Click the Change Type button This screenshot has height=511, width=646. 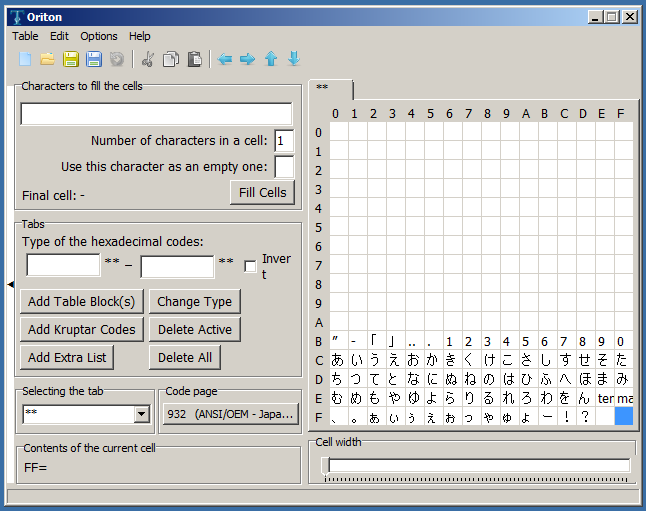click(194, 302)
